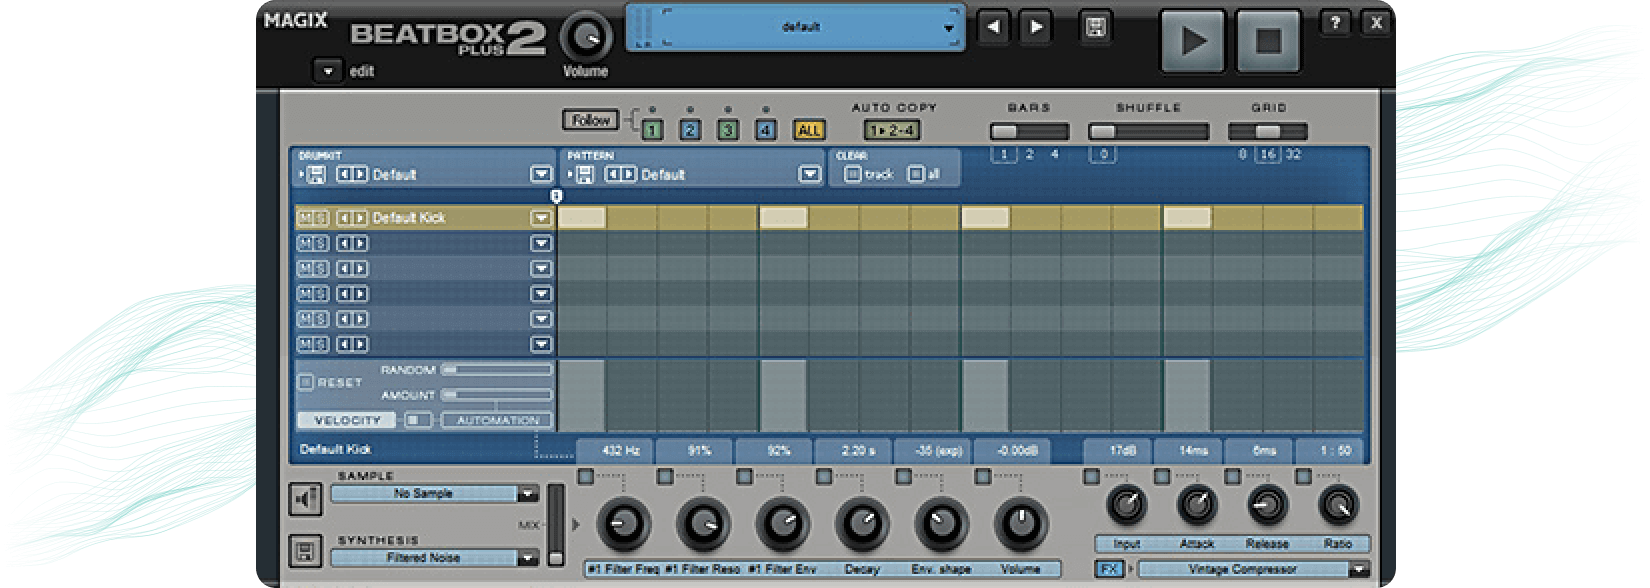Go to the previous preset arrow
Screen dimensions: 1650x588
993,27
